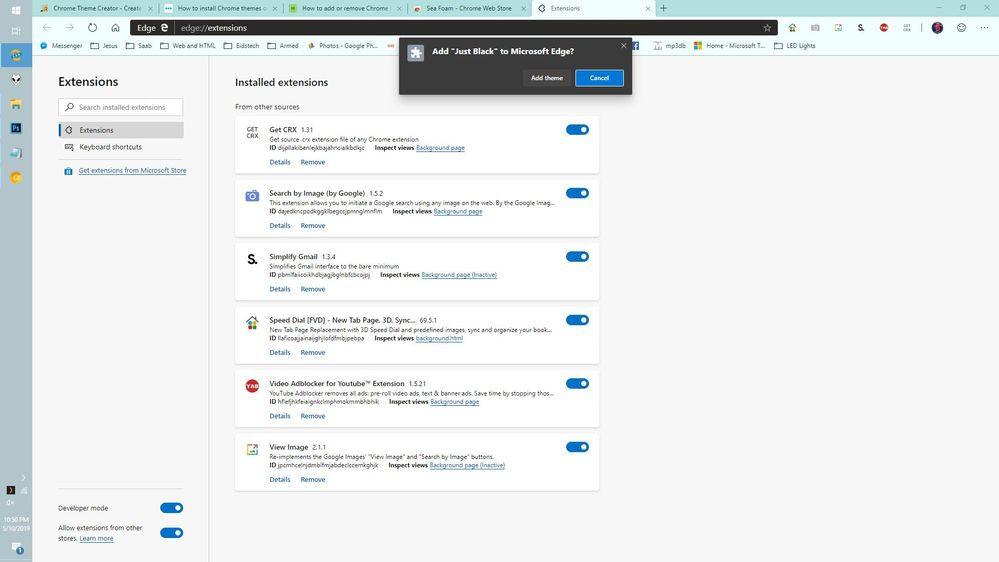Image resolution: width=999 pixels, height=562 pixels.
Task: Switch to How to add or remove Chrome tab
Action: [x=345, y=8]
